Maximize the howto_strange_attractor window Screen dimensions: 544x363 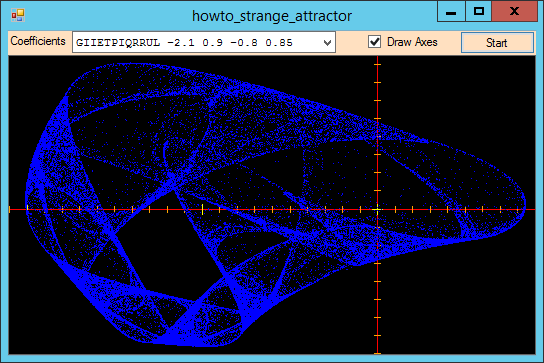coord(478,11)
